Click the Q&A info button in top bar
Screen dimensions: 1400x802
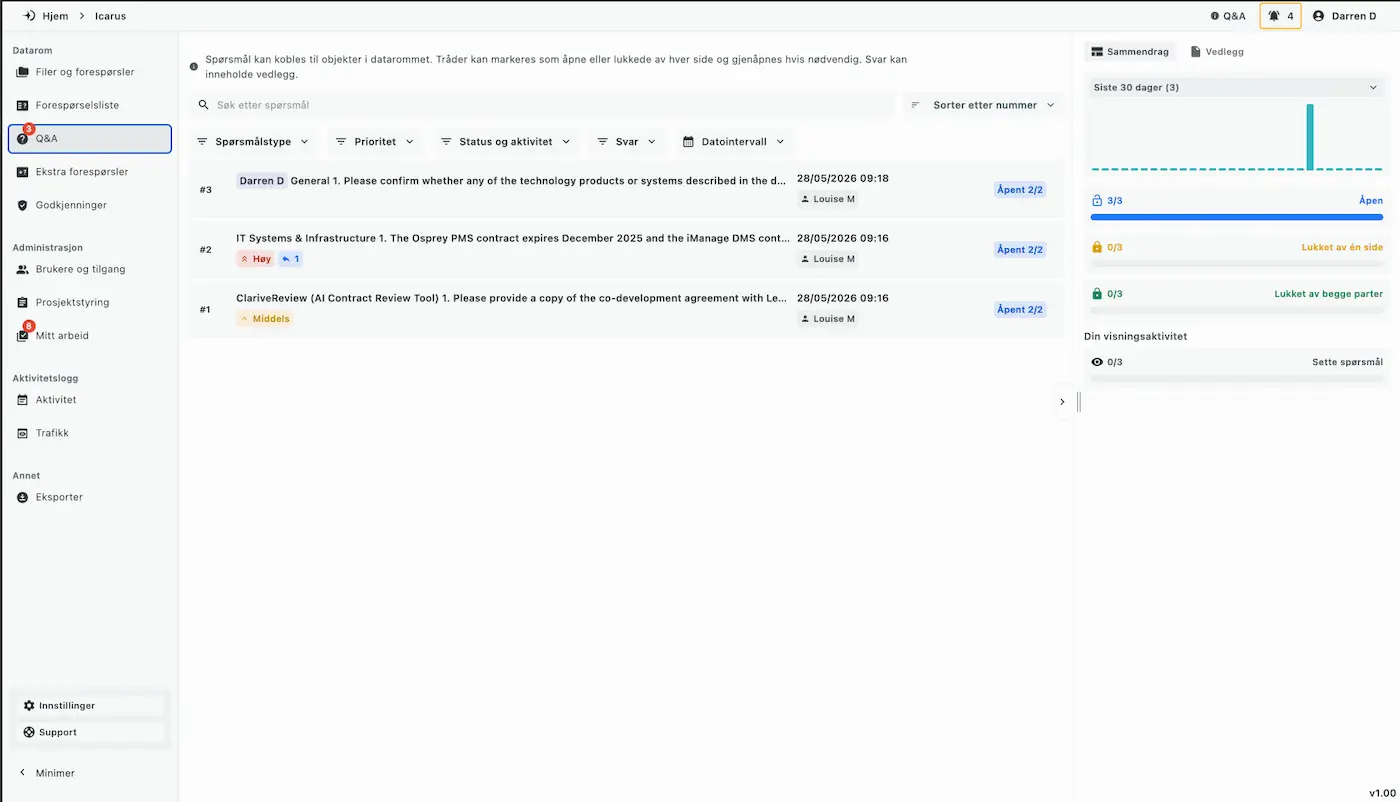click(x=1228, y=16)
